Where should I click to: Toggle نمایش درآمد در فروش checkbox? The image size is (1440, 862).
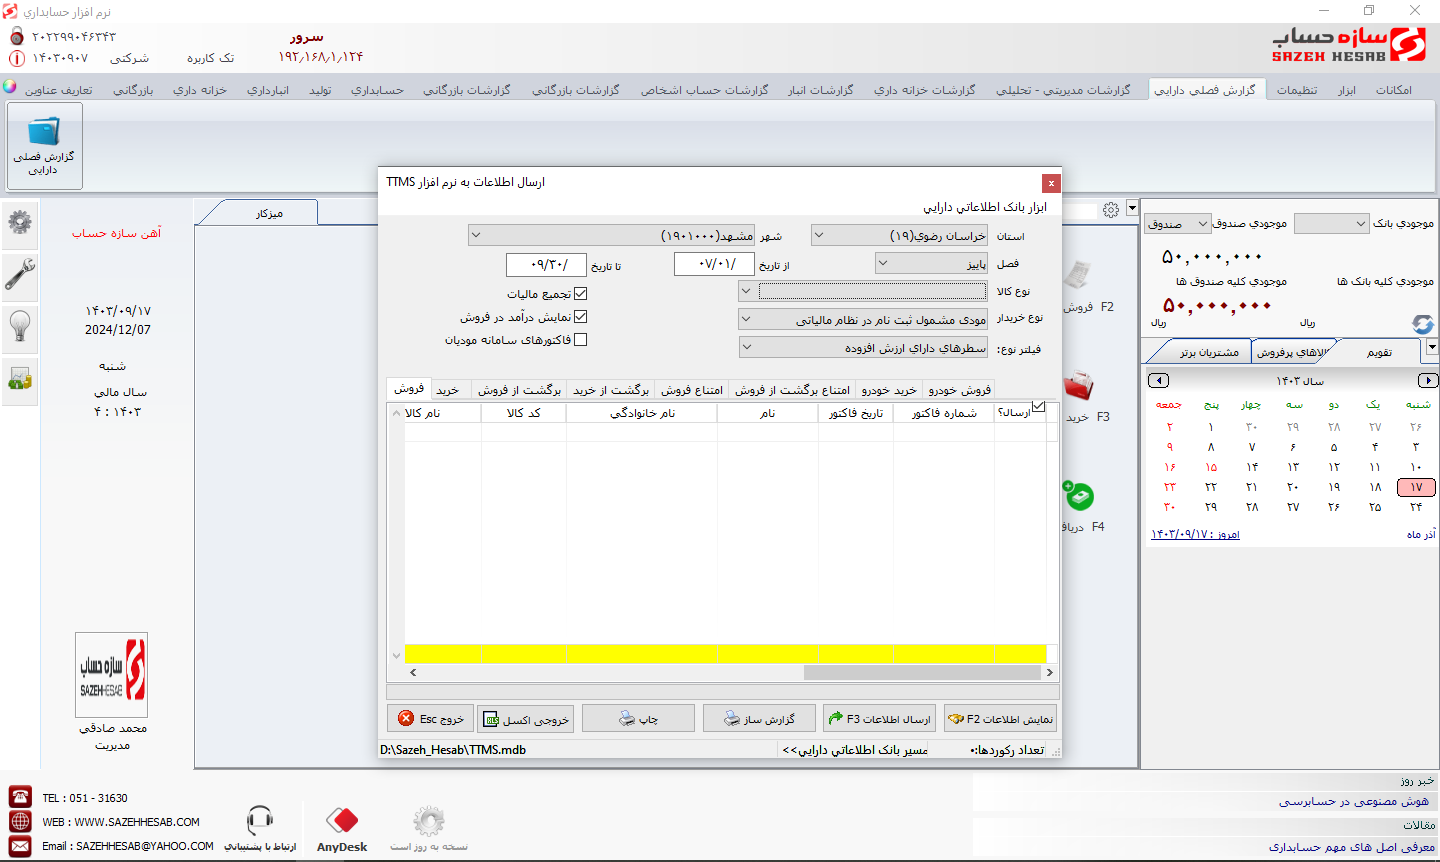click(581, 316)
